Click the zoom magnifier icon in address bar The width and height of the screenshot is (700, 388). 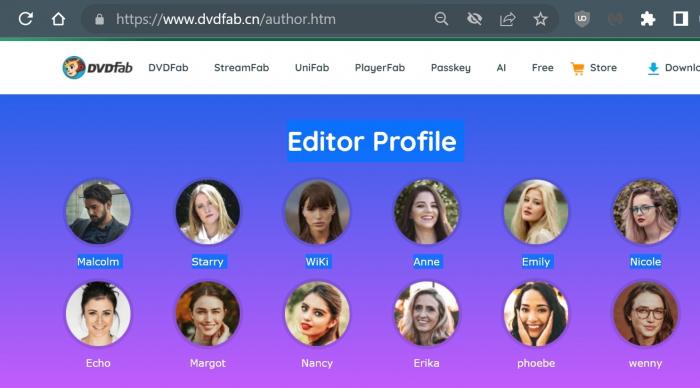point(441,19)
